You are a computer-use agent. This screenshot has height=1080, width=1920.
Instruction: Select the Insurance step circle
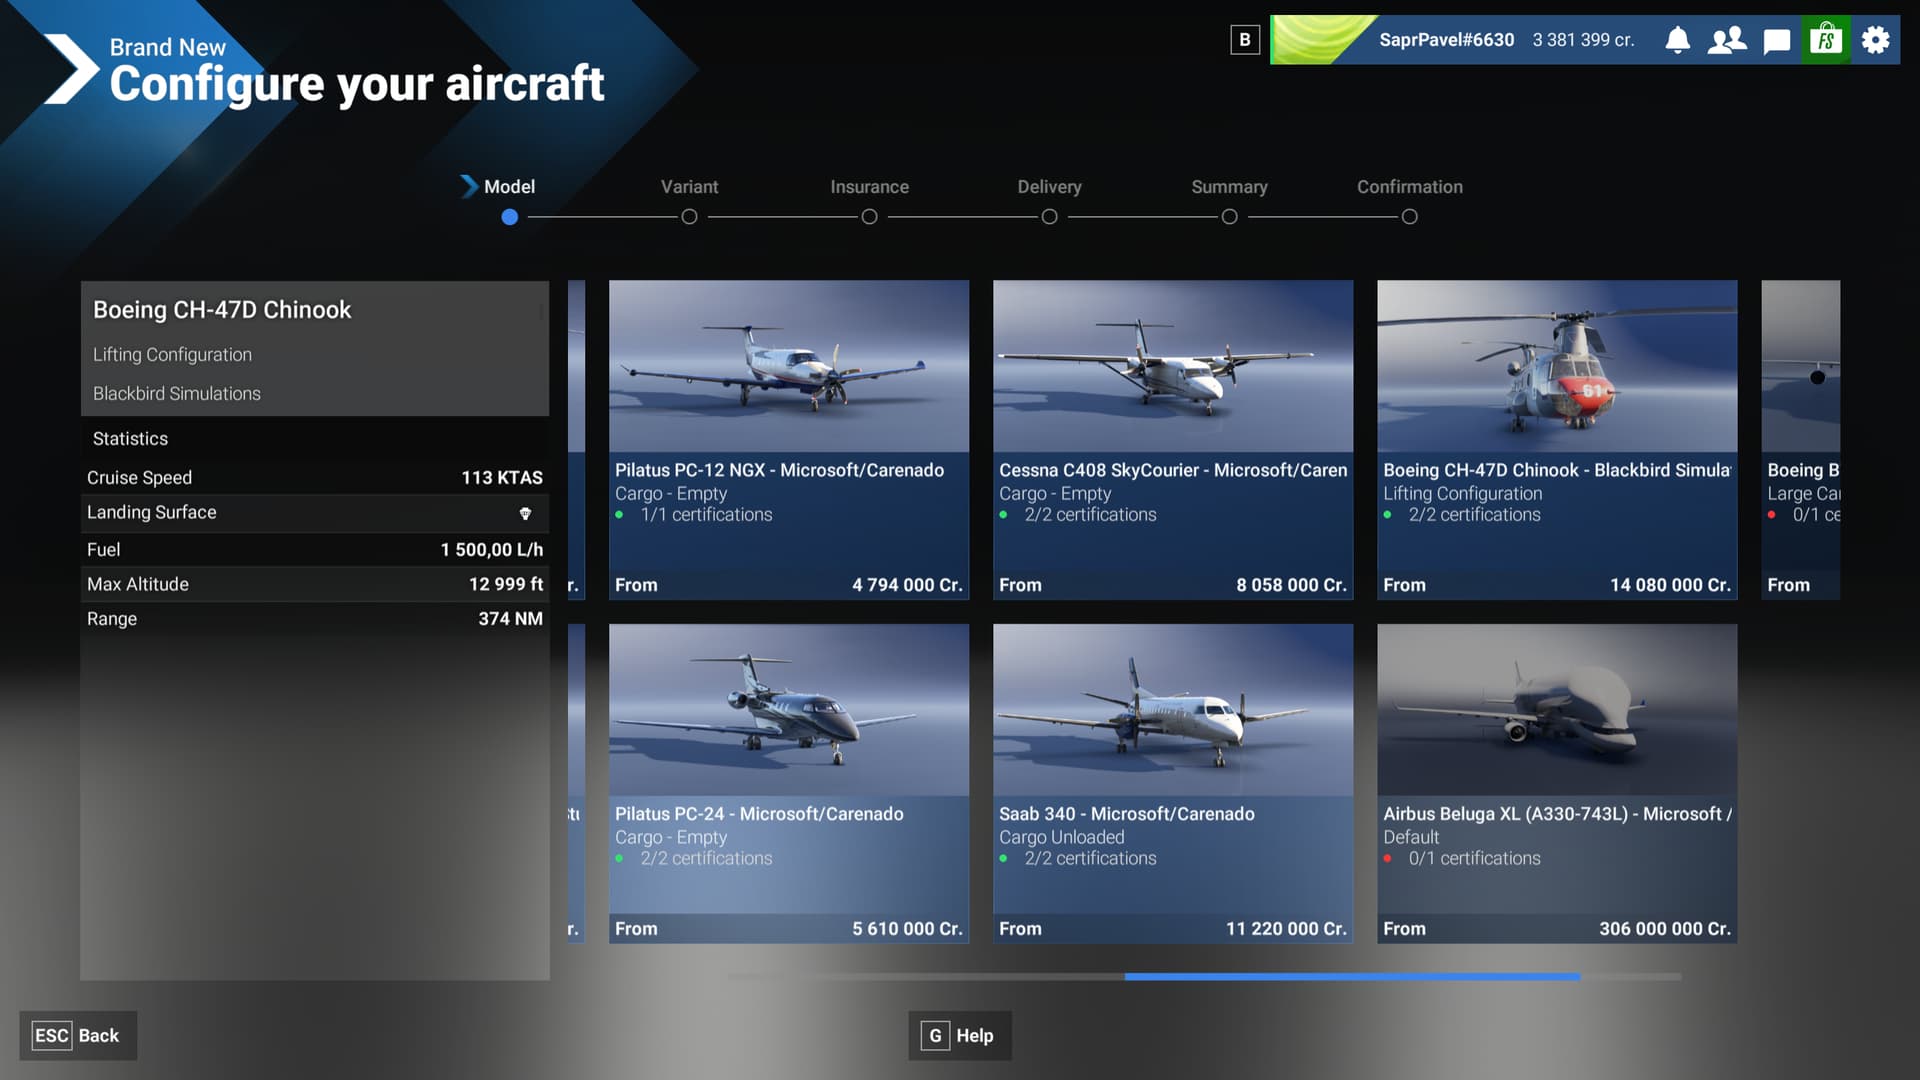point(869,217)
